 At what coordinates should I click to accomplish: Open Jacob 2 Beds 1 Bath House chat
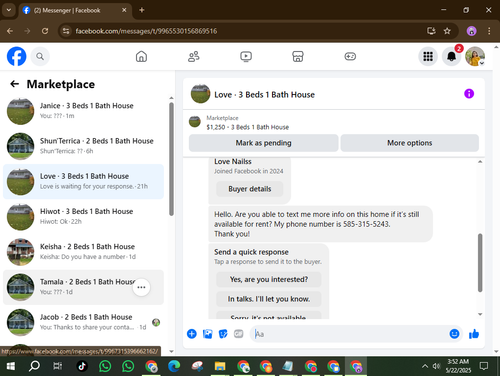point(83,322)
